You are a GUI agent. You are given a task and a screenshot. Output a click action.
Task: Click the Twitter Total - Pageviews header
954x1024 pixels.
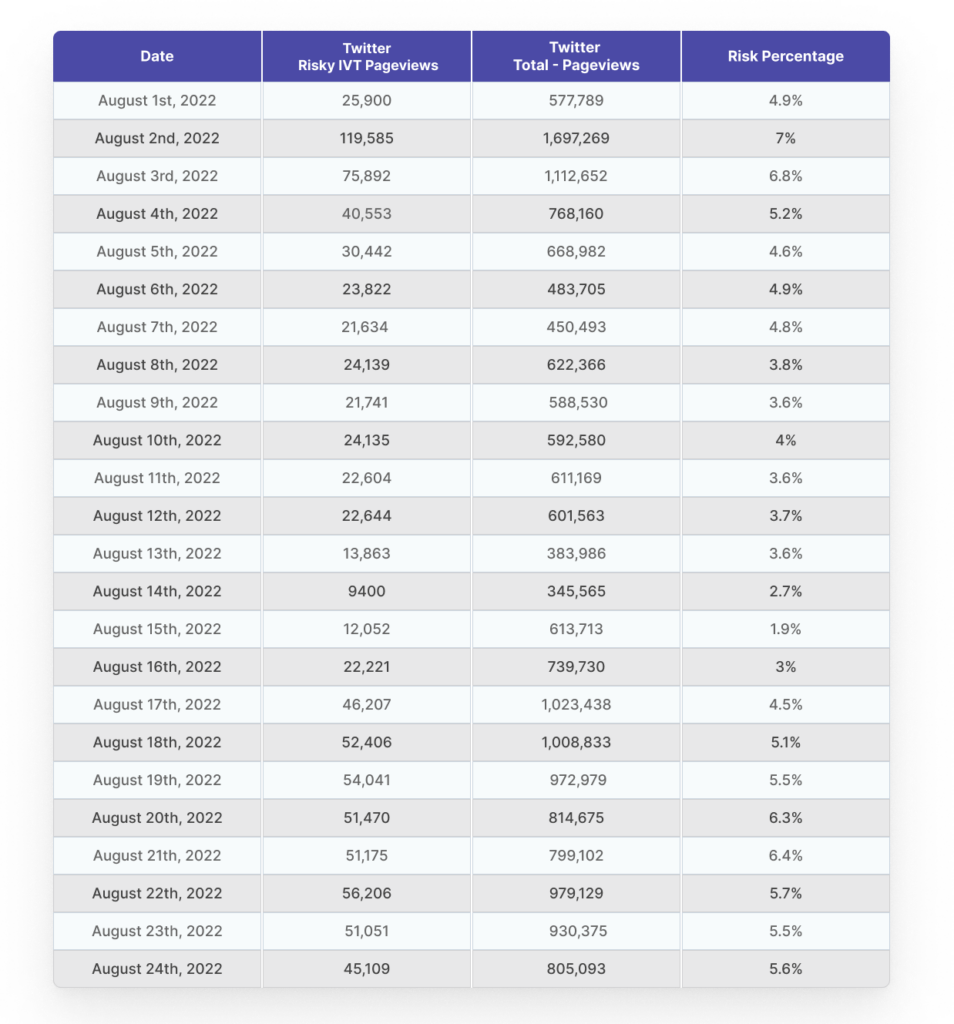tap(575, 56)
